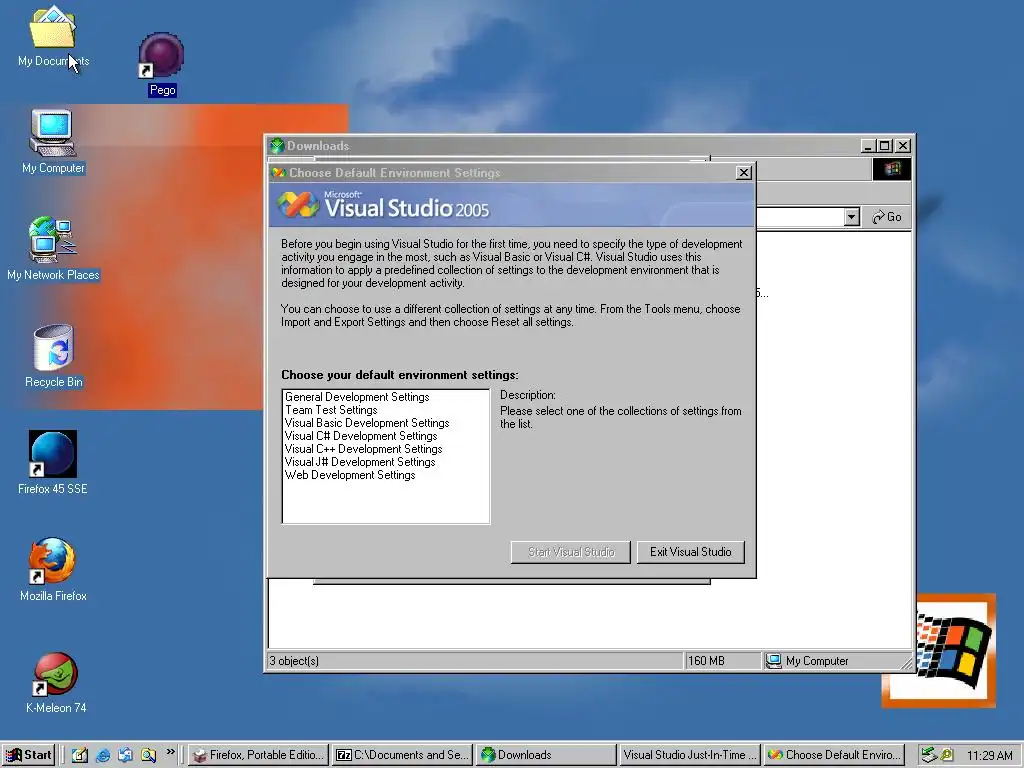Choose Visual C# Development Settings
Image resolution: width=1024 pixels, height=768 pixels.
click(x=361, y=436)
